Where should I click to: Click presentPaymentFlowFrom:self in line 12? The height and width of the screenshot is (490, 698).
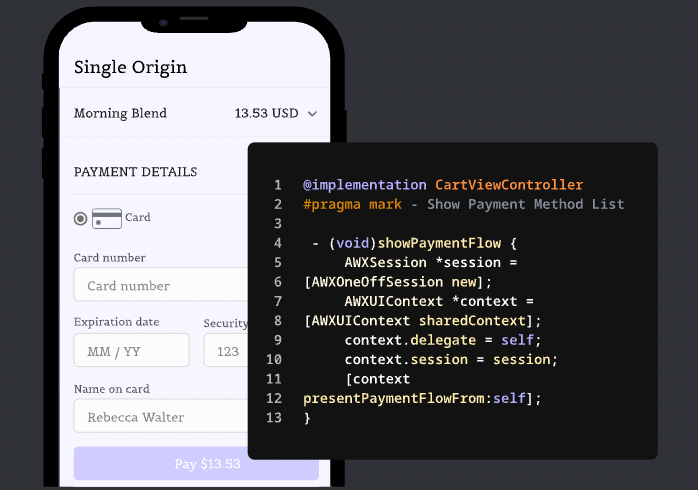pyautogui.click(x=414, y=398)
